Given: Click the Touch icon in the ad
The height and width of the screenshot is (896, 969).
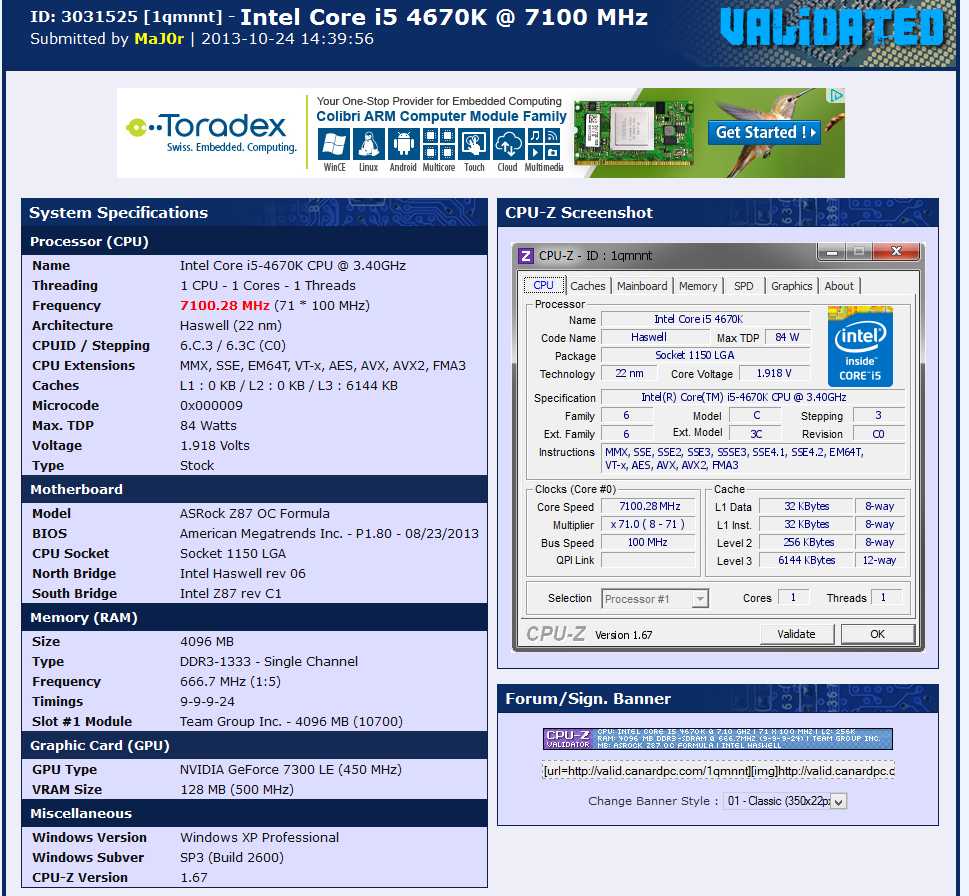Looking at the screenshot, I should point(474,144).
